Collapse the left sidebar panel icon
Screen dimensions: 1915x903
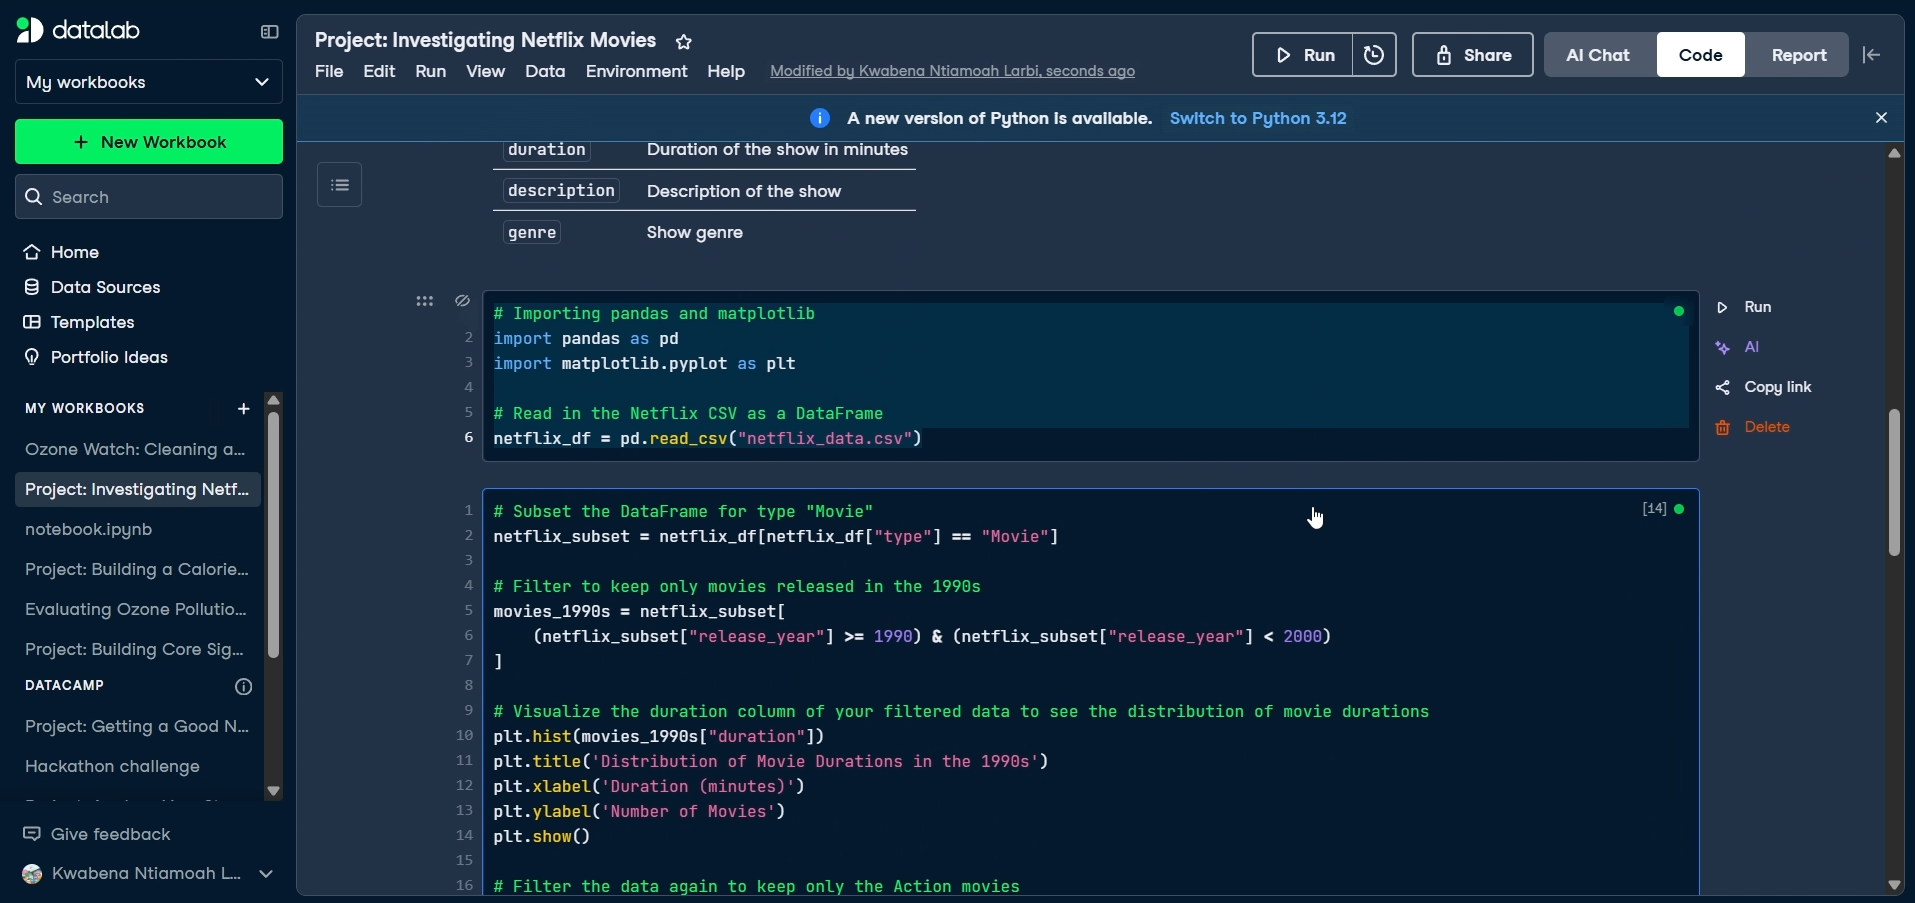pos(269,32)
